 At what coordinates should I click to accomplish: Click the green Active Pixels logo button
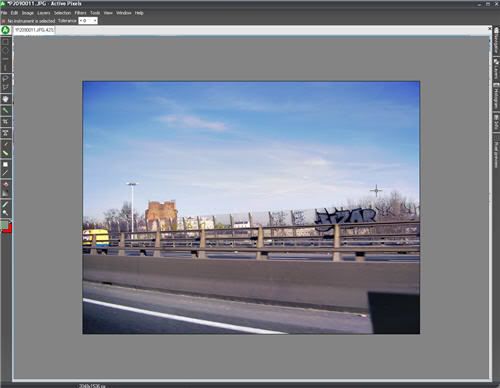[x=5, y=30]
